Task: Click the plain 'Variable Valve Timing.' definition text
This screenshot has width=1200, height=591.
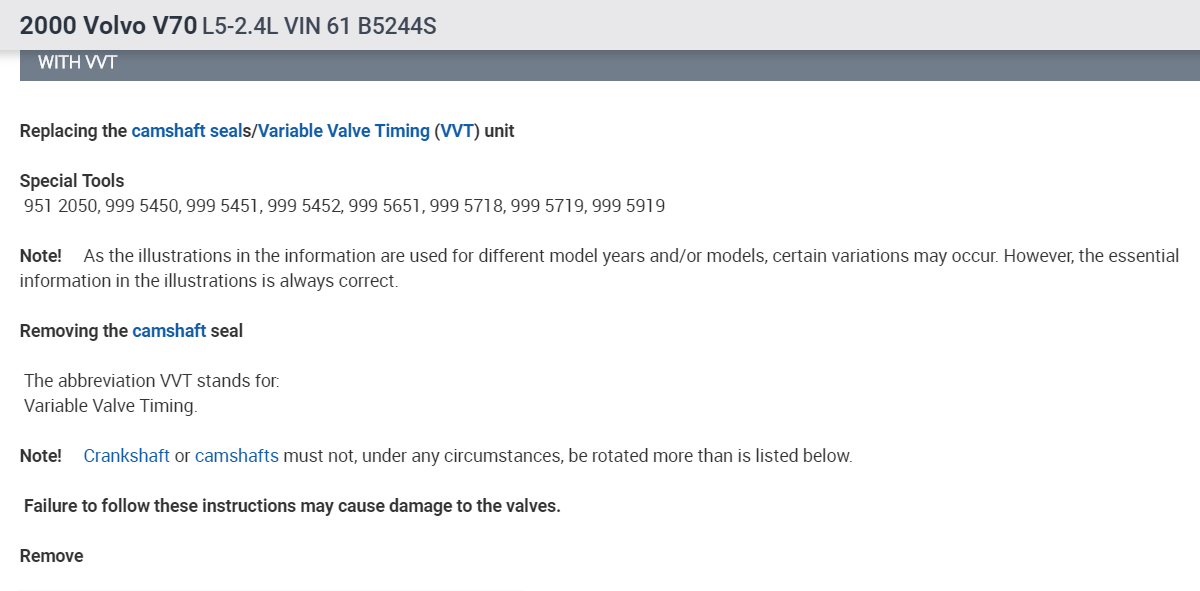Action: [x=111, y=406]
